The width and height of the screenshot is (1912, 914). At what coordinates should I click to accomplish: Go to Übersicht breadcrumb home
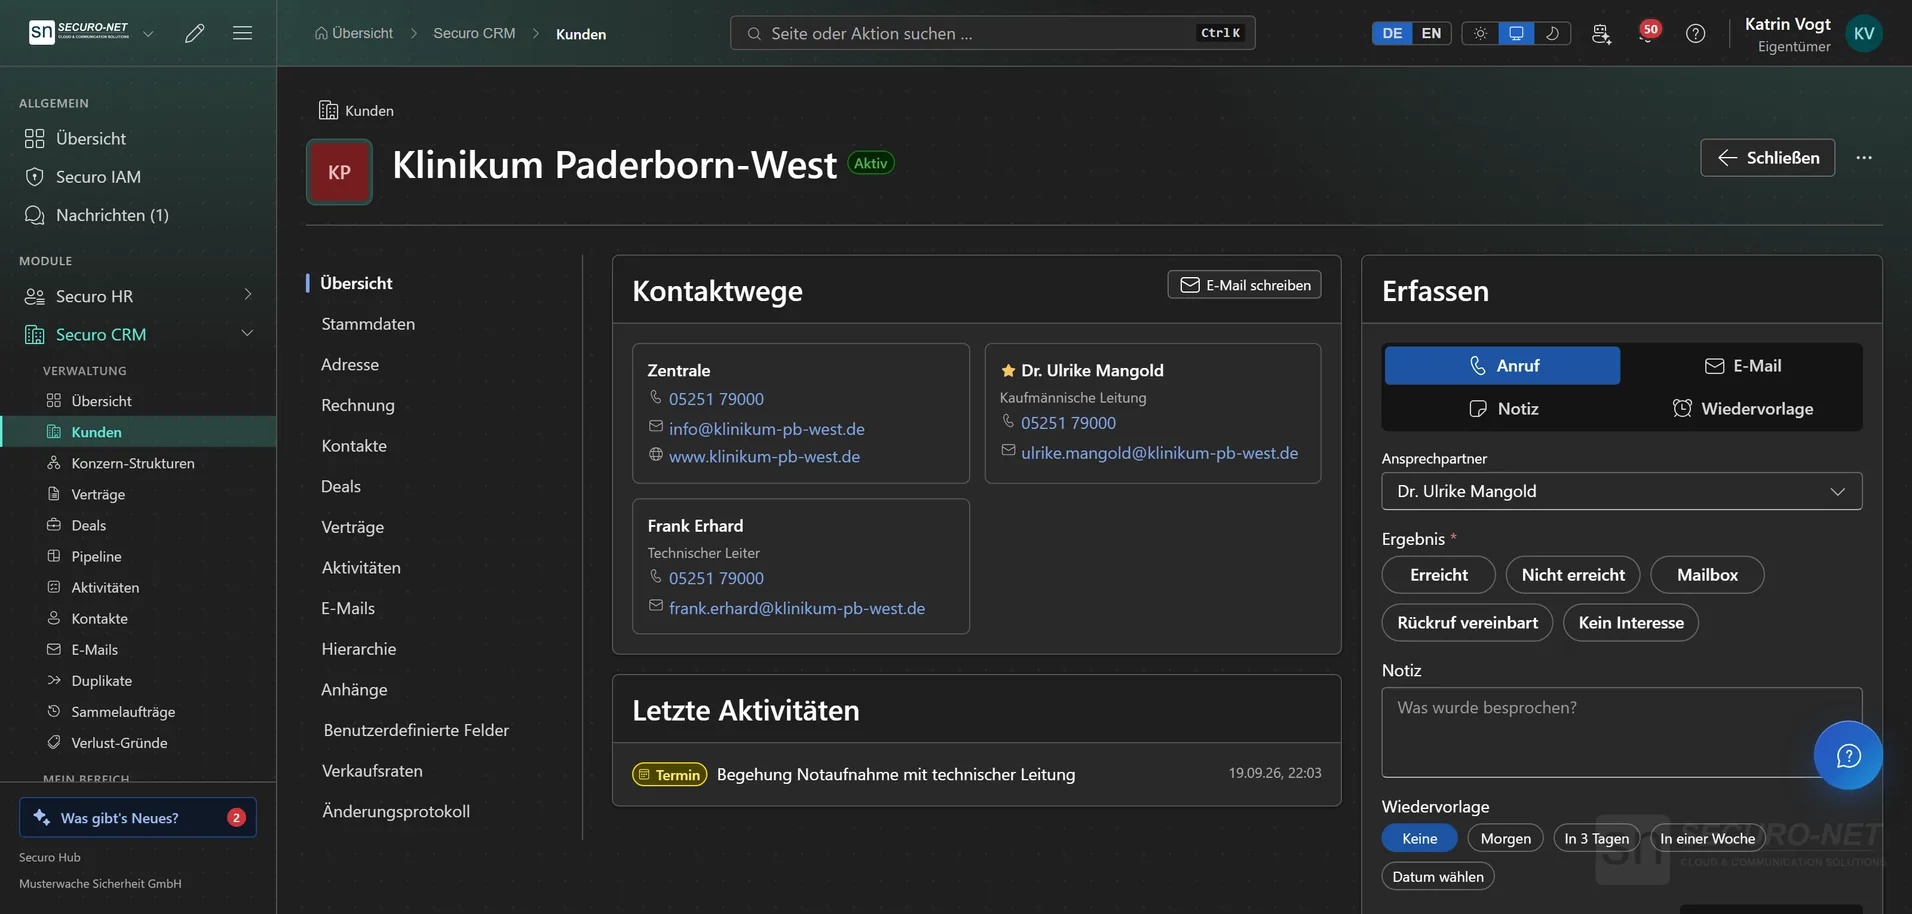point(353,33)
